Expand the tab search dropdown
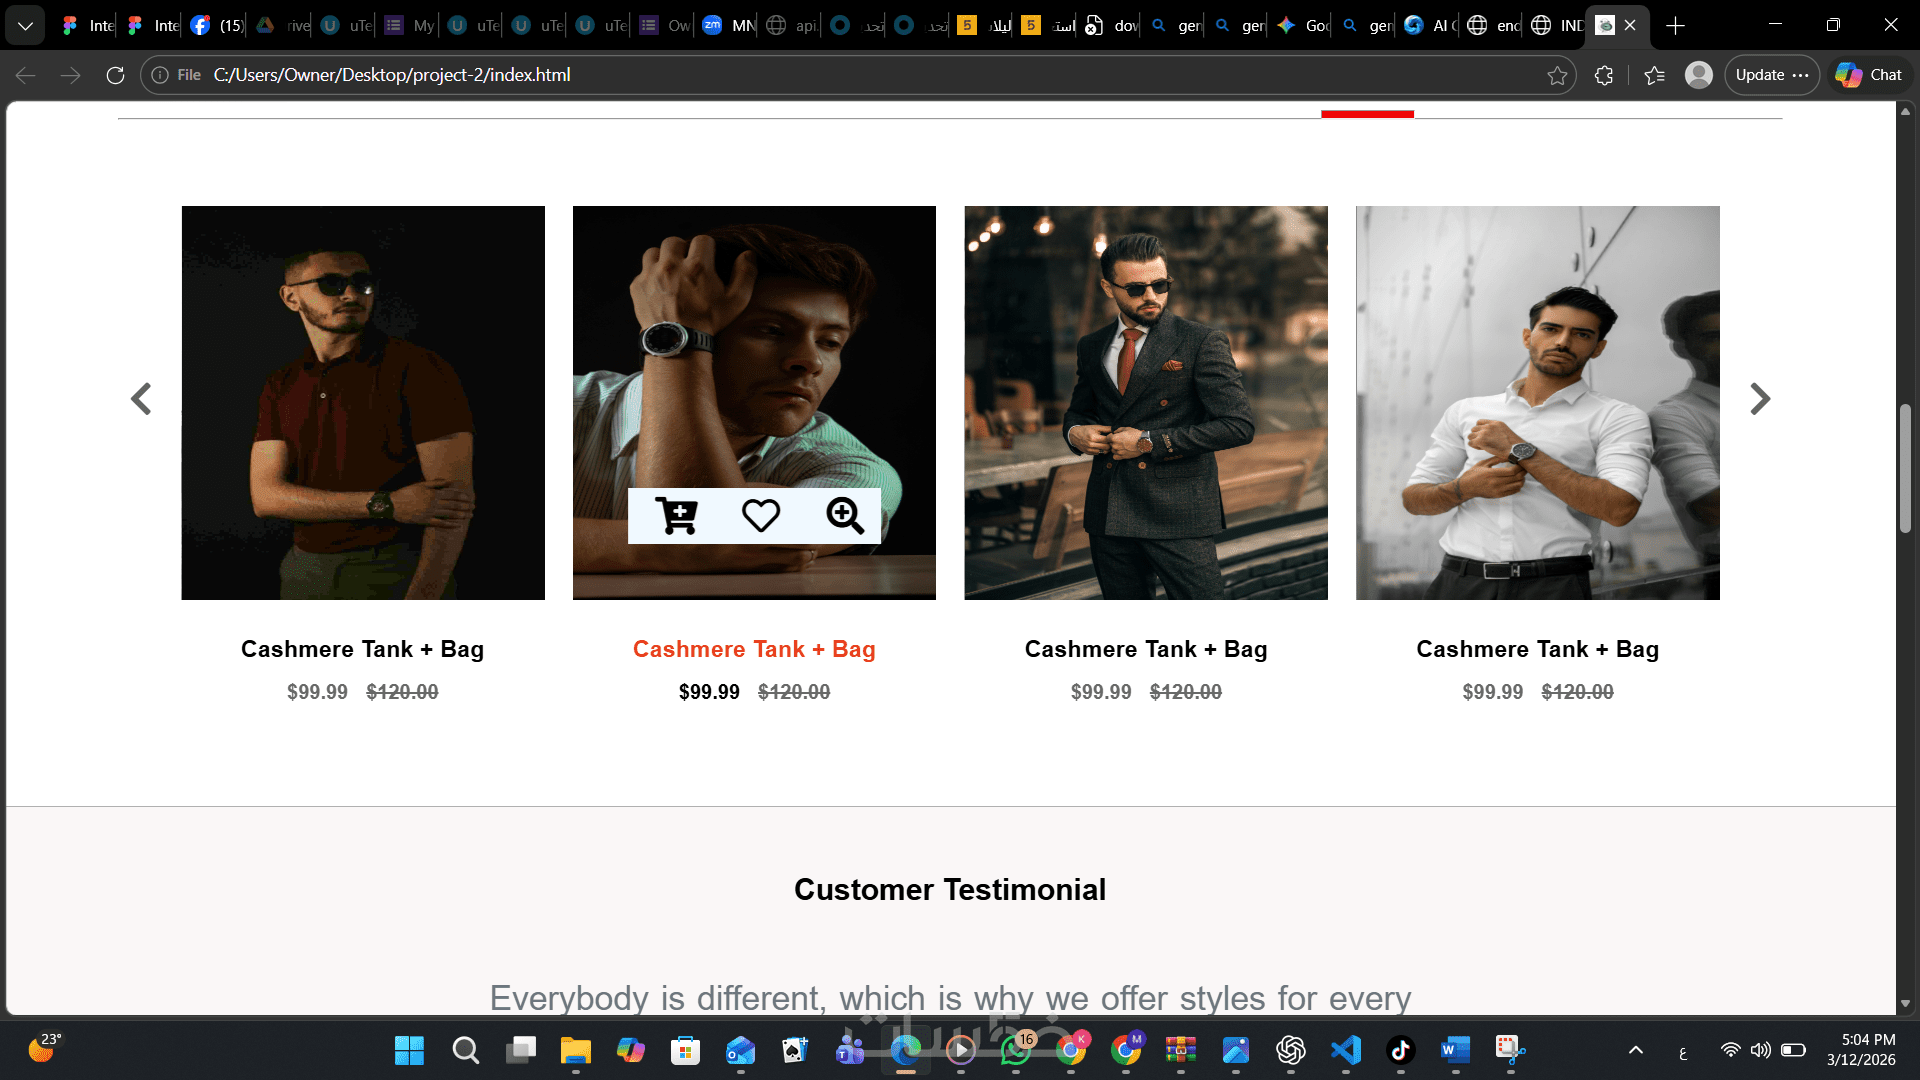1920x1080 pixels. click(25, 26)
